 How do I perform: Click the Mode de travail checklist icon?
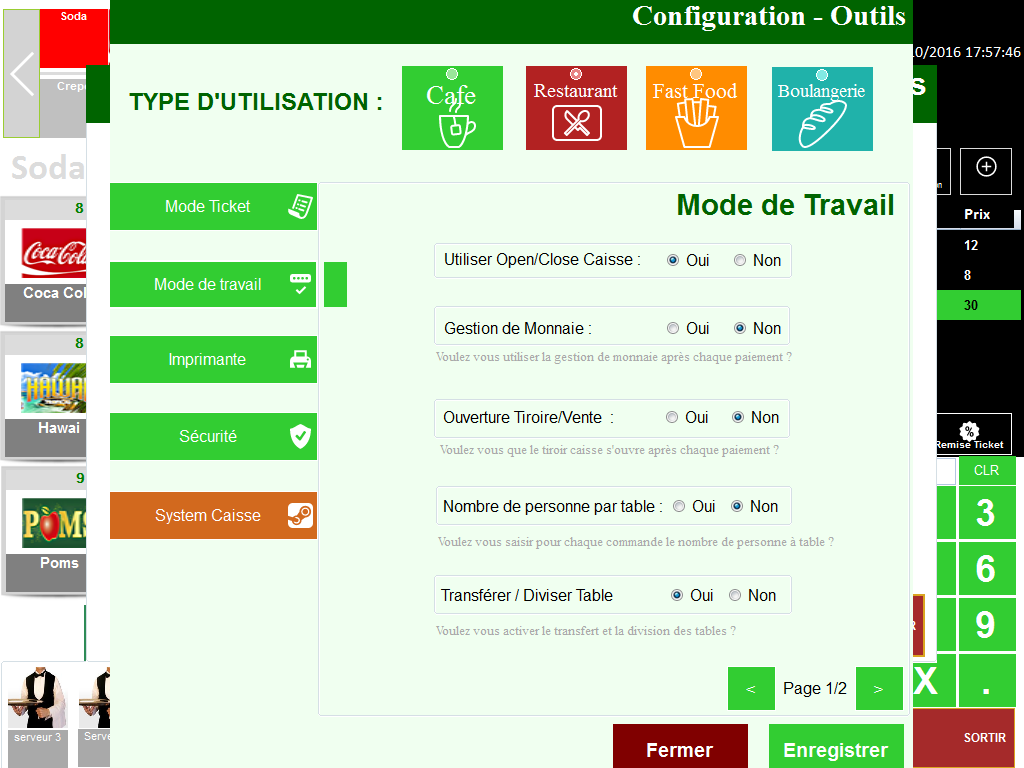pyautogui.click(x=300, y=284)
